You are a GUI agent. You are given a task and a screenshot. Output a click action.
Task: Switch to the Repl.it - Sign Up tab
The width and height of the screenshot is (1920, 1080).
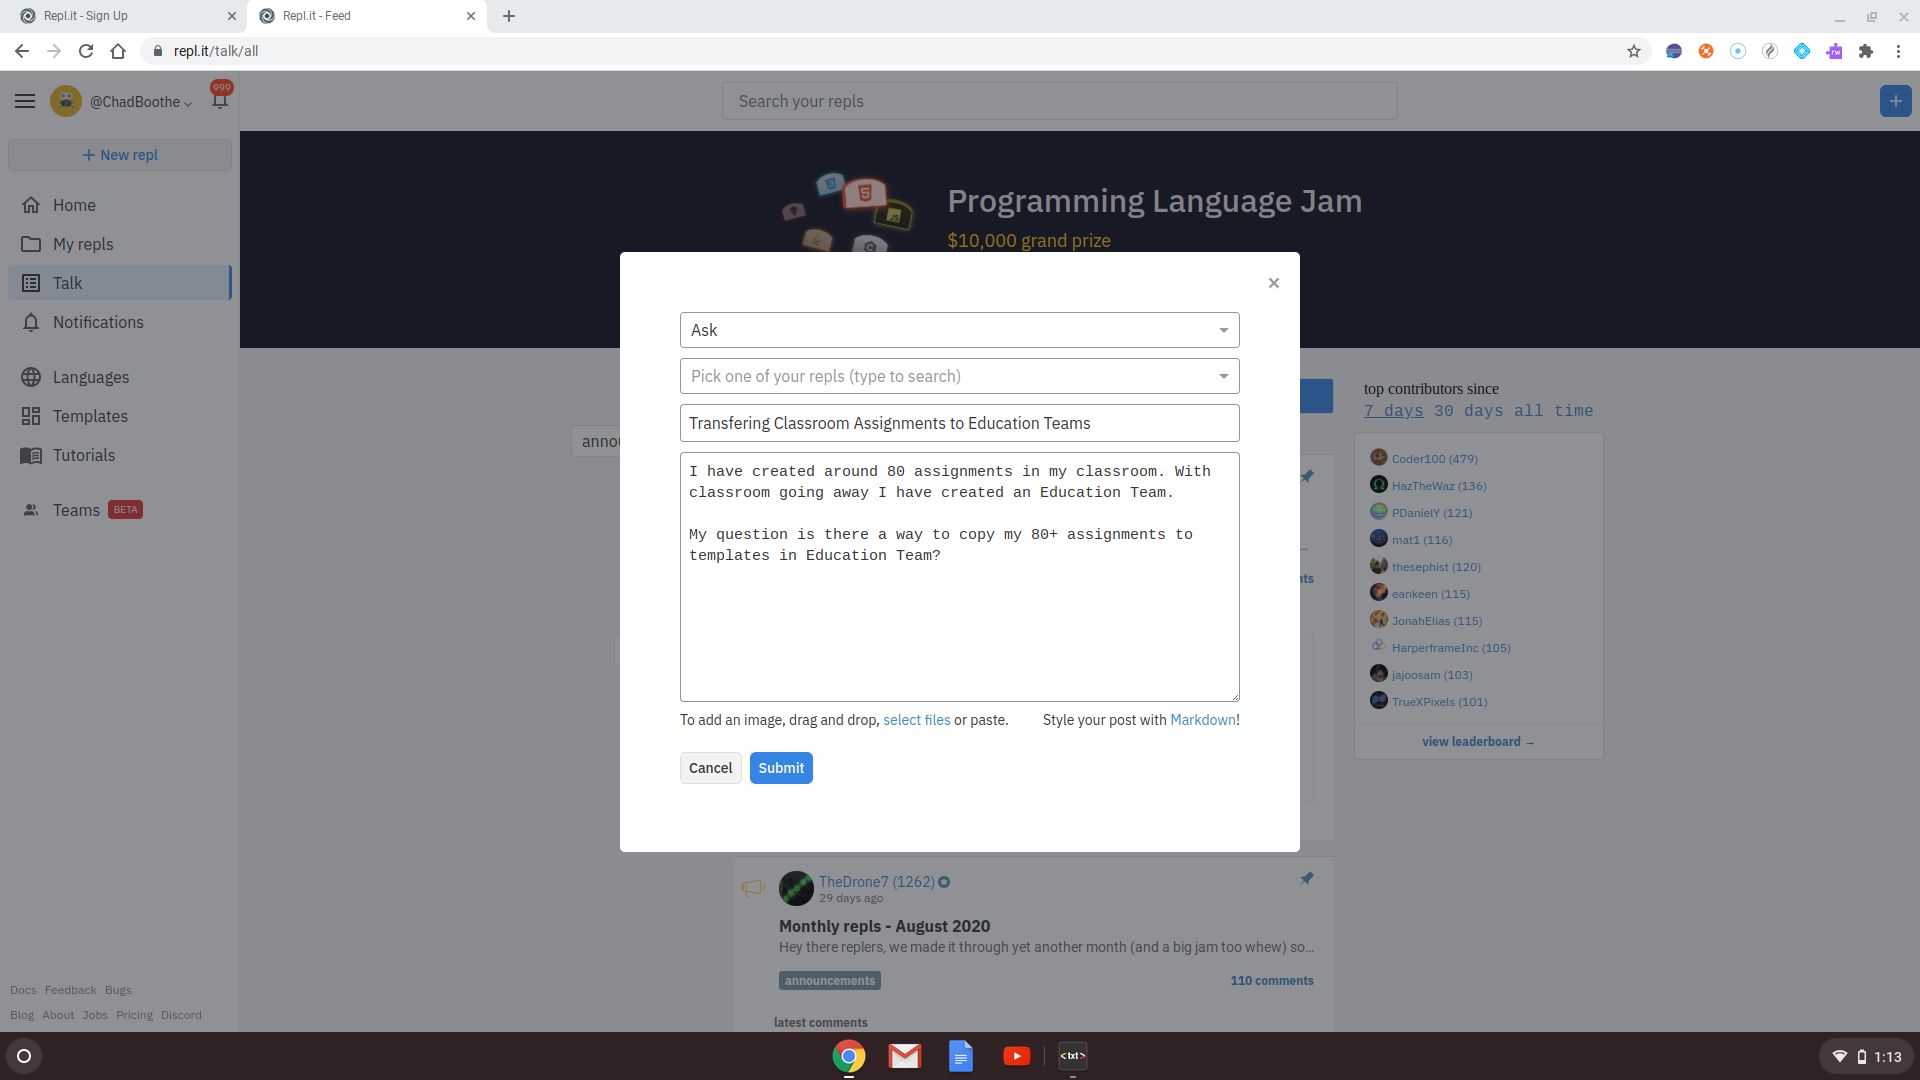point(122,16)
